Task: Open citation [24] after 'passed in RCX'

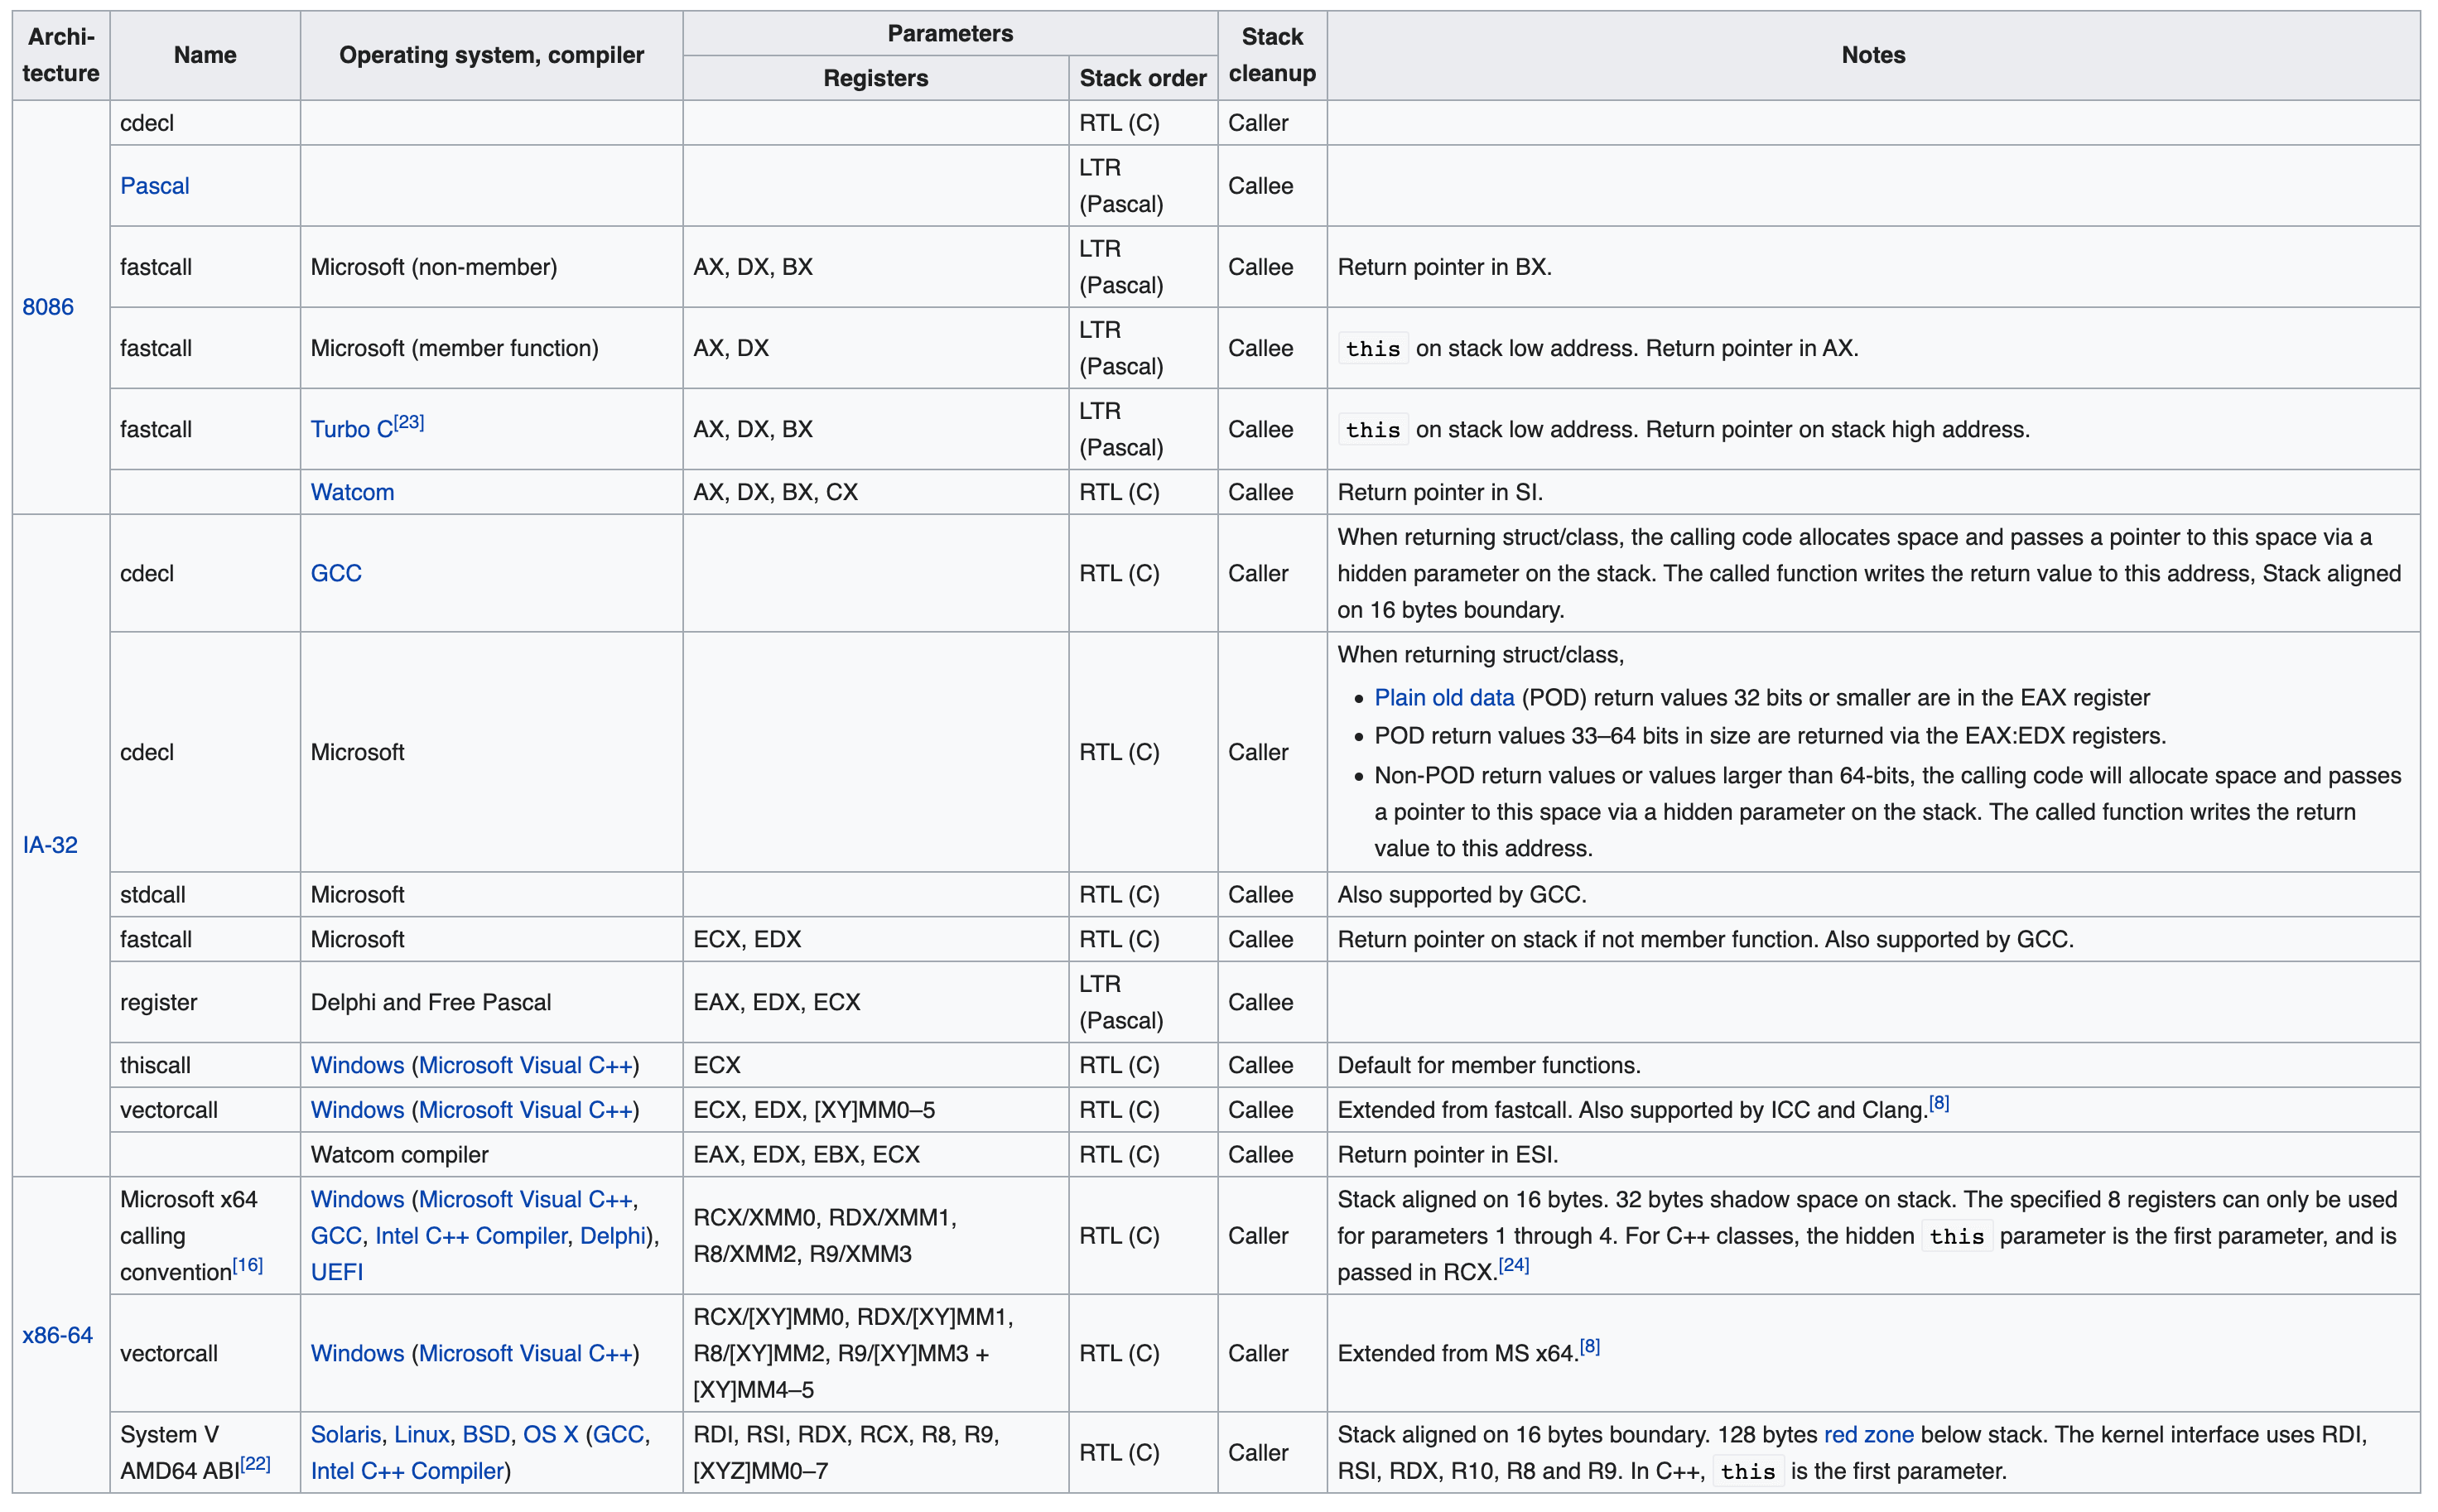Action: click(1514, 1265)
